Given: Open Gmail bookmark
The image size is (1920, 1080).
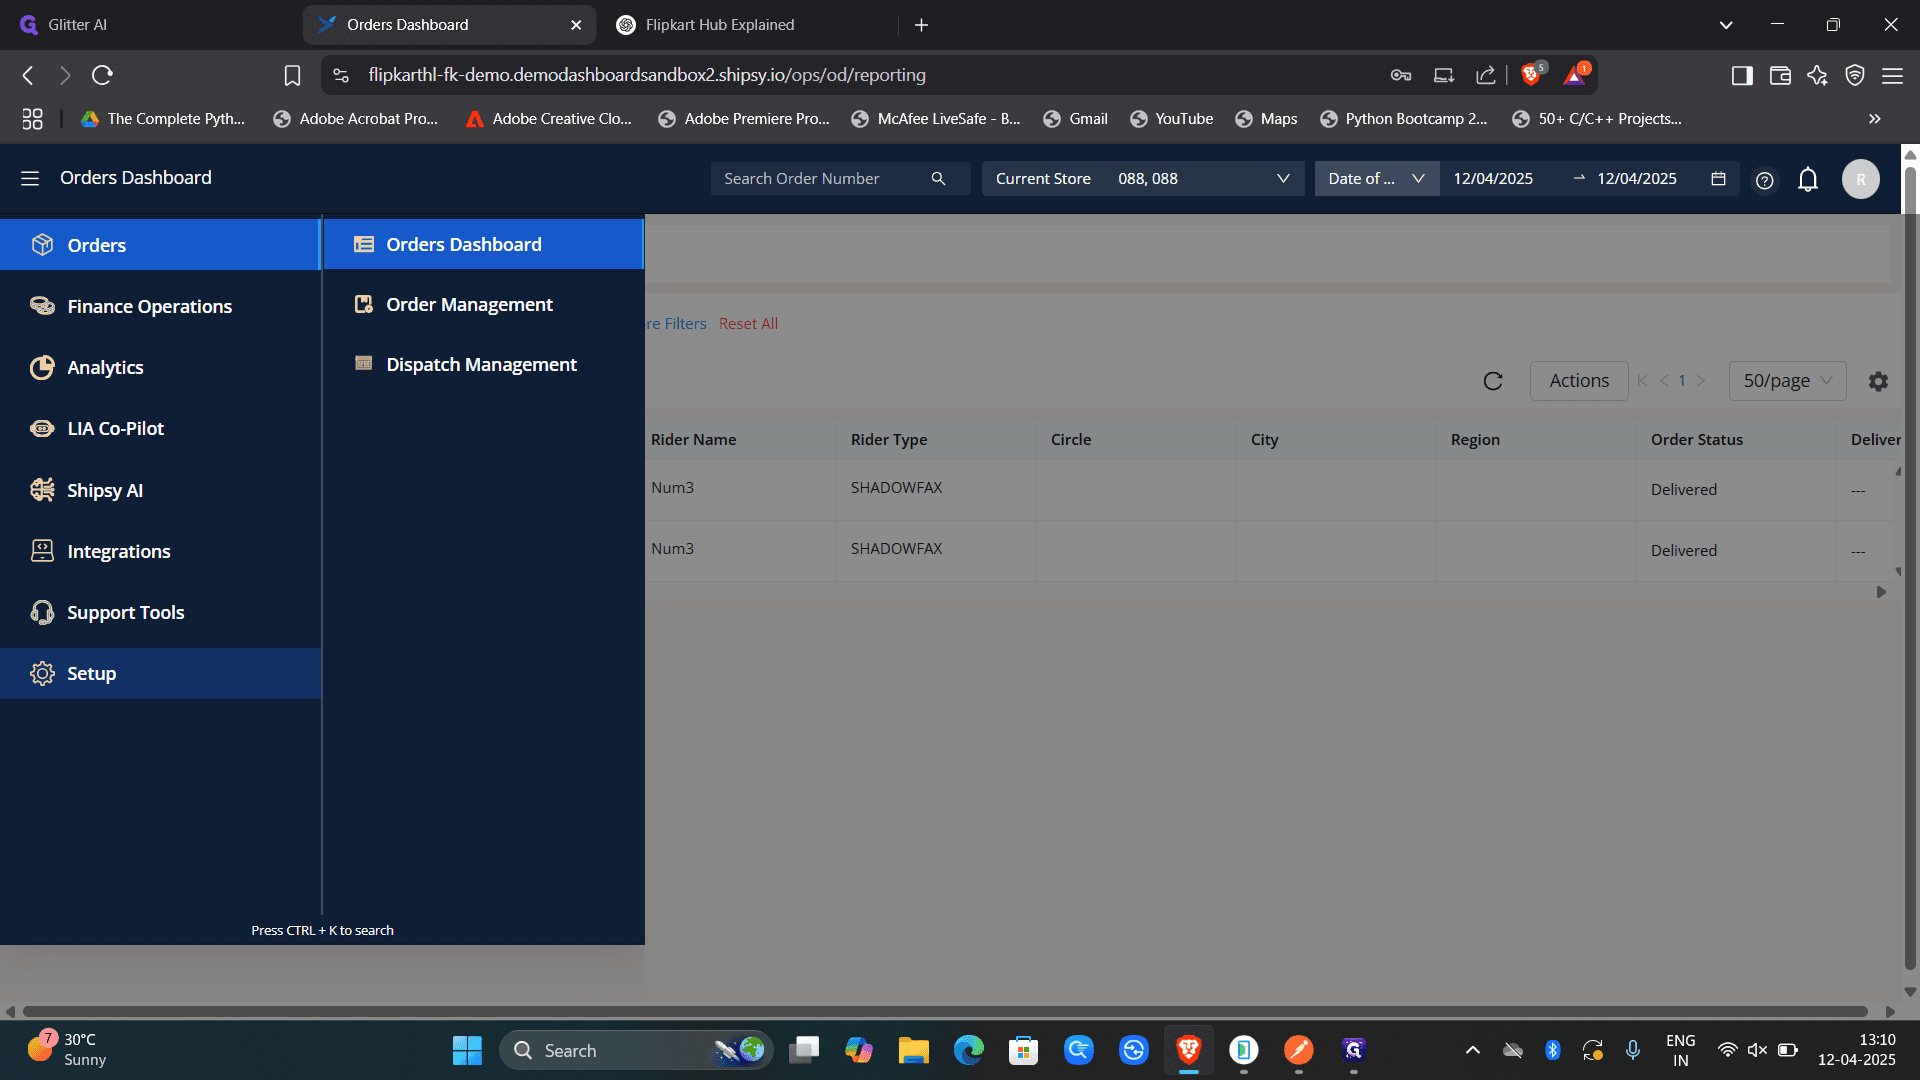Looking at the screenshot, I should tap(1075, 118).
